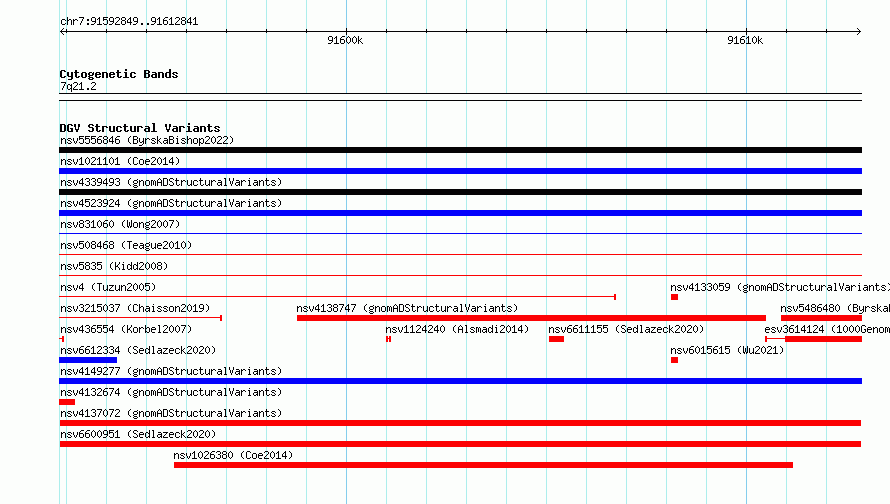The width and height of the screenshot is (890, 504).
Task: Click the nsv4523924 (gnomADStructuralVariants) label
Action: (x=171, y=203)
